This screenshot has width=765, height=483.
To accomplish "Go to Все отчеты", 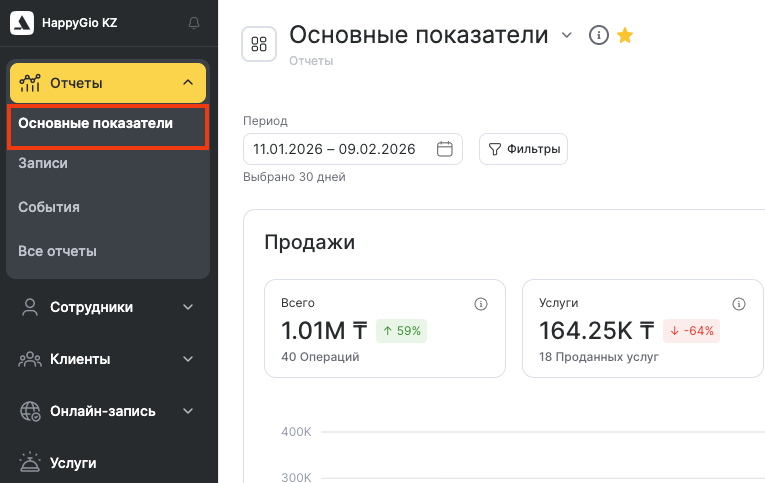I will coord(57,251).
